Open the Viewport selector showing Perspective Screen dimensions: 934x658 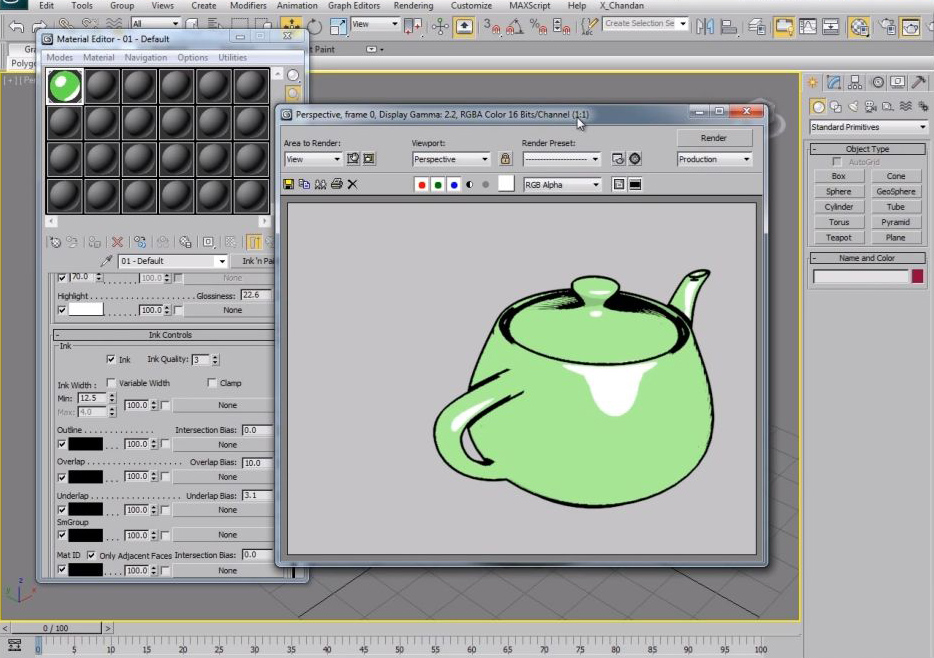click(450, 159)
